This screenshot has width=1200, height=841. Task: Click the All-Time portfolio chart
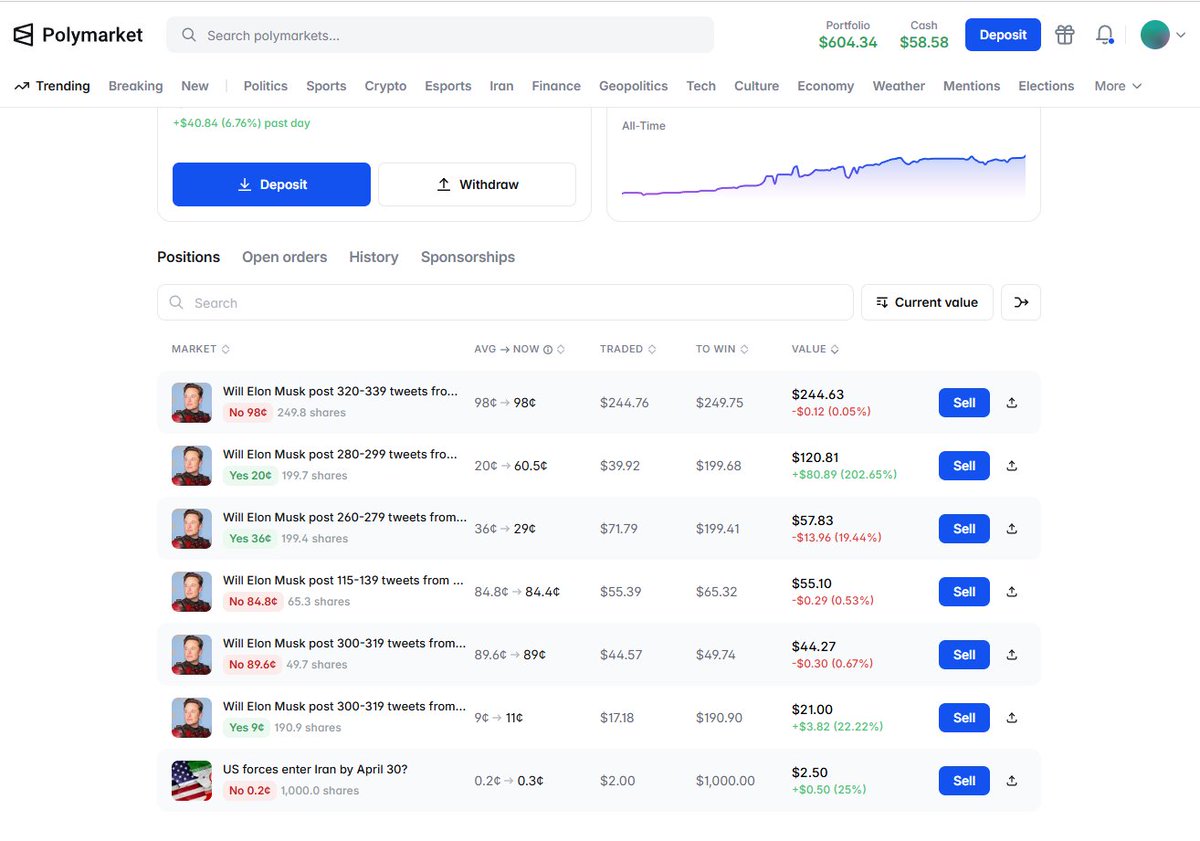tap(823, 175)
